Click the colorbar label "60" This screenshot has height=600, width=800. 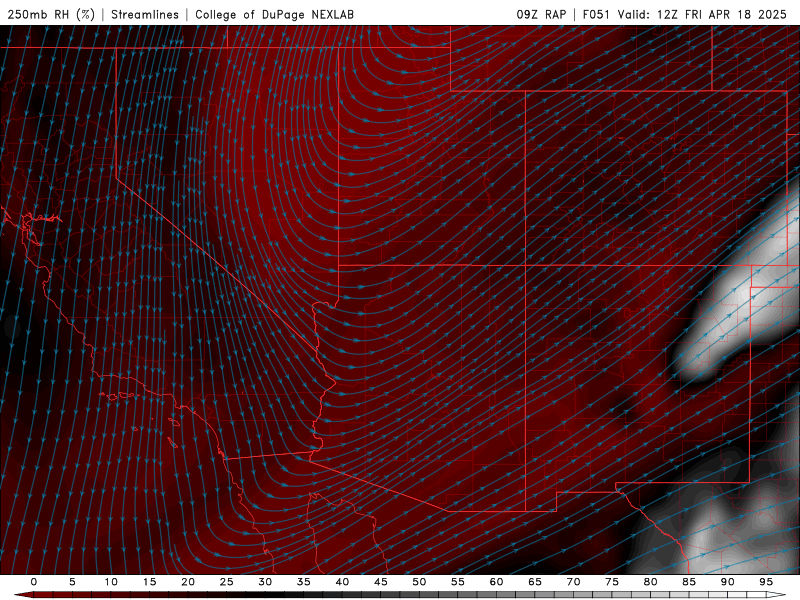(496, 582)
